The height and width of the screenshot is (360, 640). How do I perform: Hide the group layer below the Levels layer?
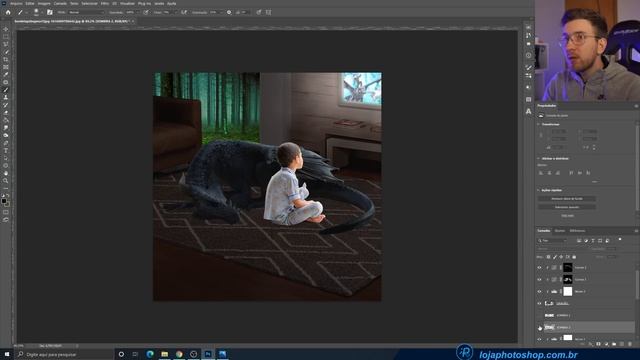pyautogui.click(x=539, y=303)
